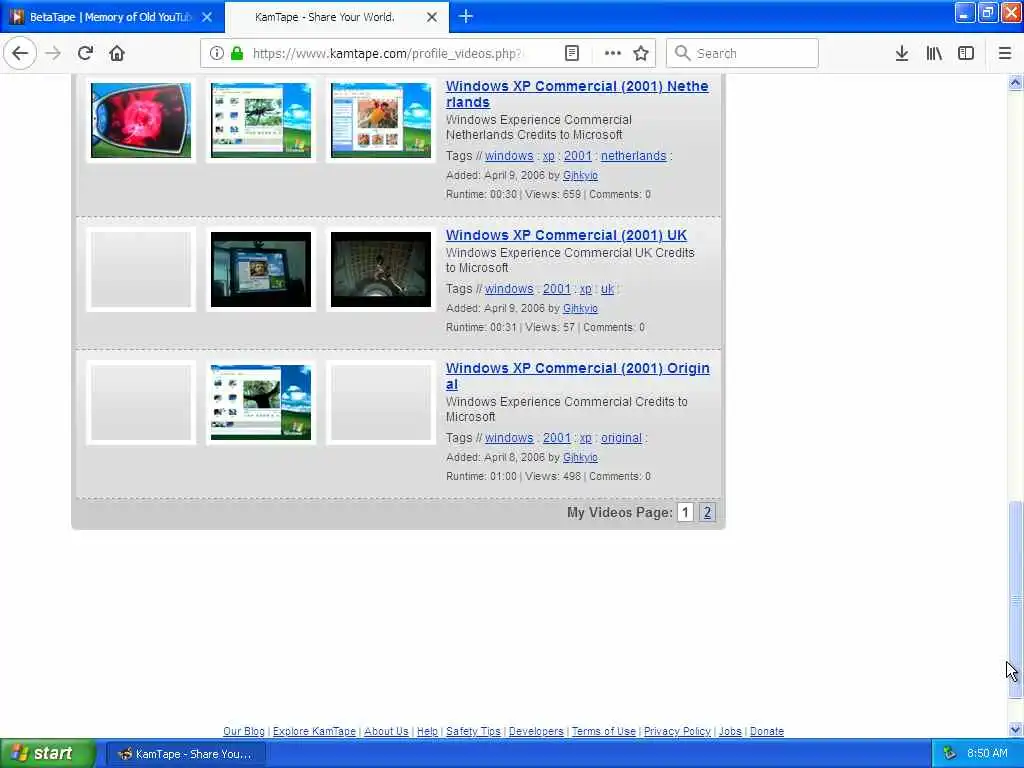Open Windows XP Commercial (2001) Original video
This screenshot has height=768, width=1024.
(577, 376)
